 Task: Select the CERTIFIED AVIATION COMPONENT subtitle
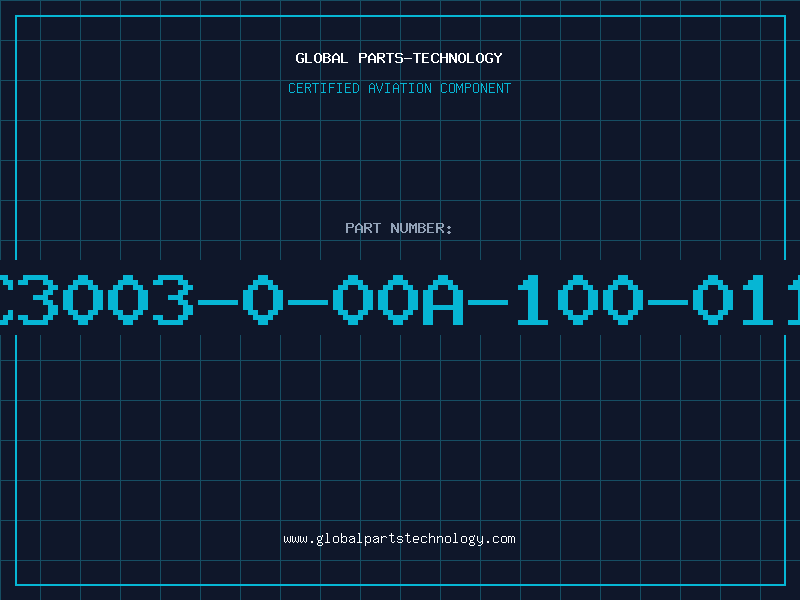pos(399,88)
